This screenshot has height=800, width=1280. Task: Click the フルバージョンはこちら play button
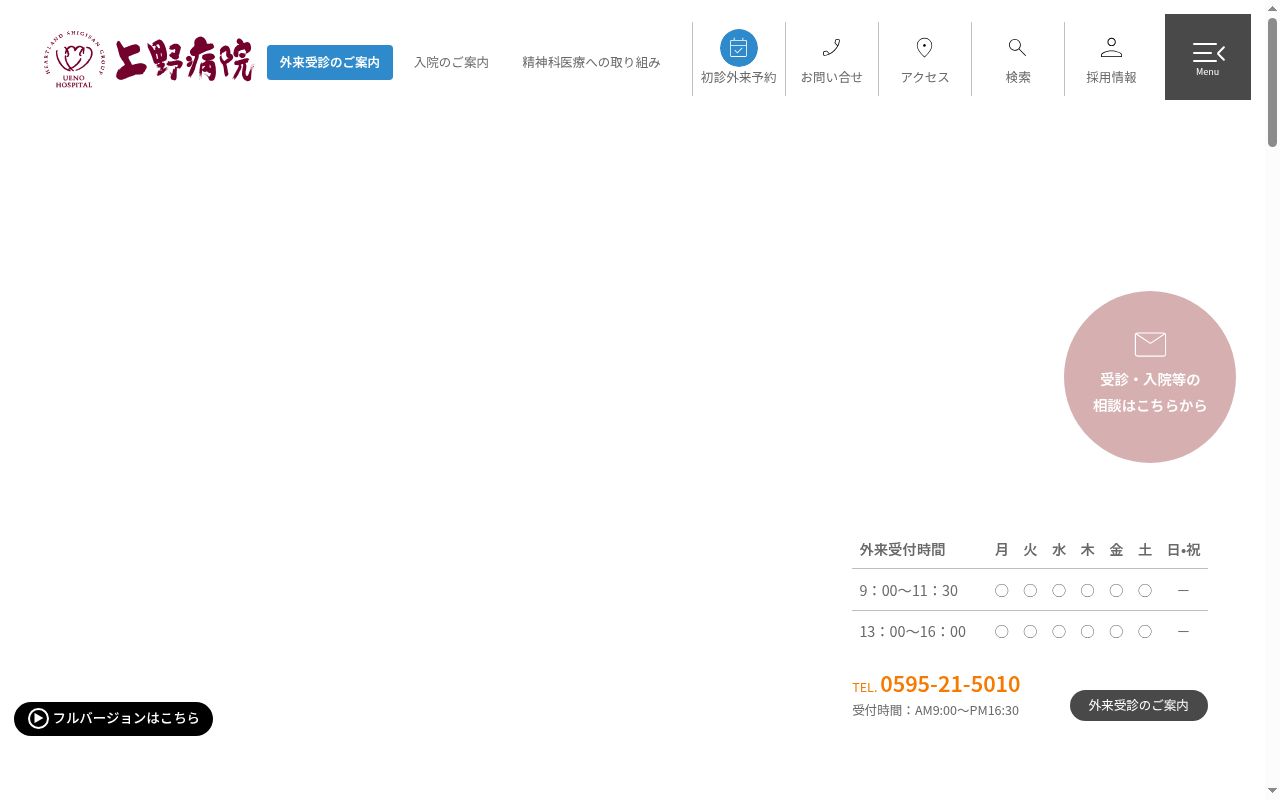pos(114,718)
